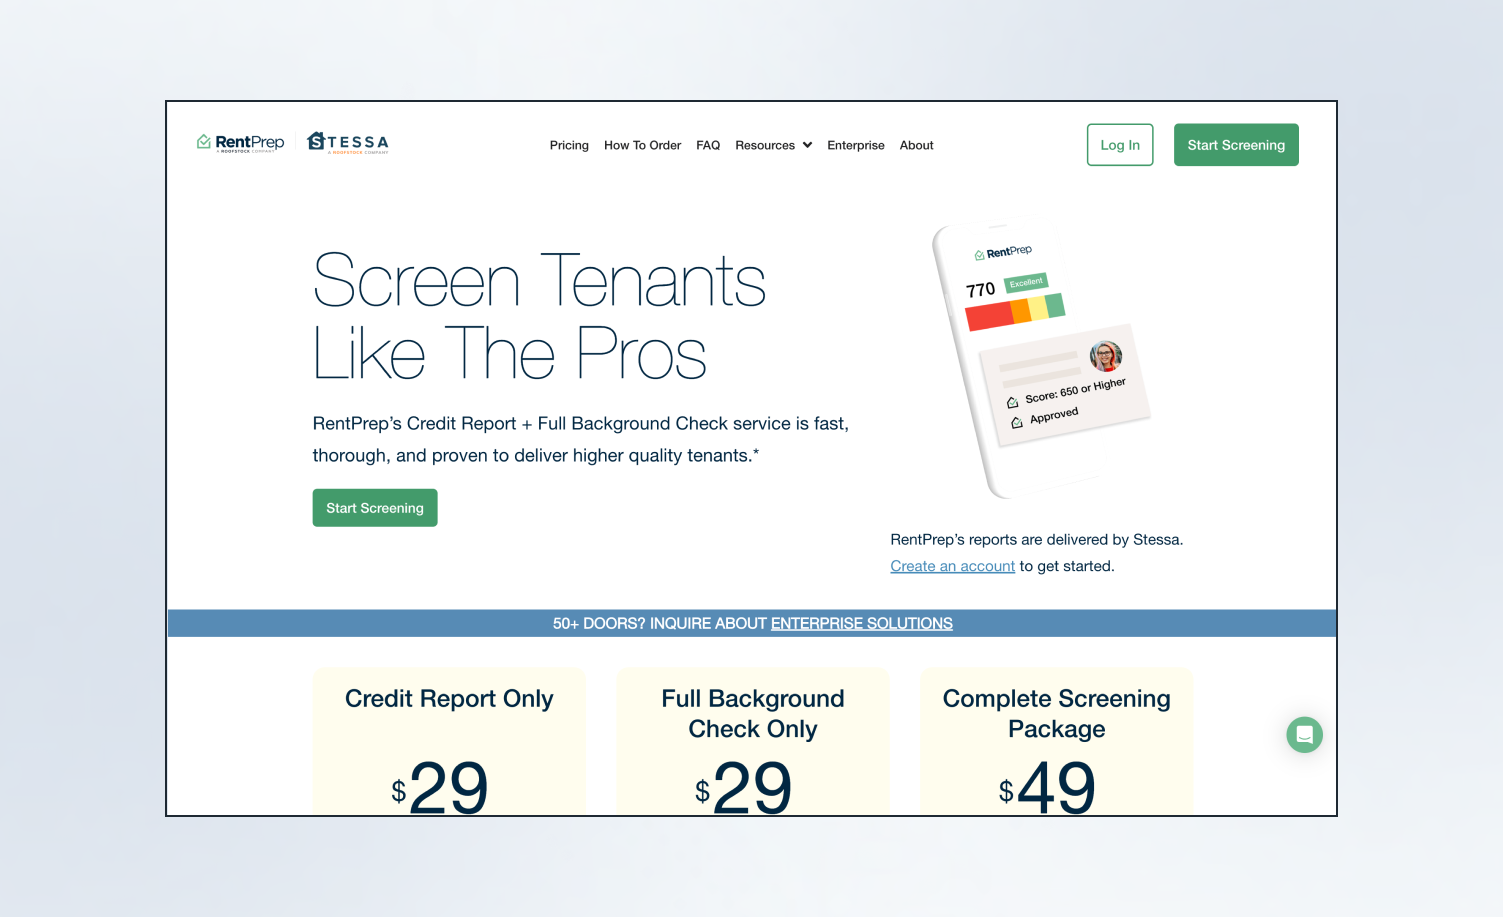Open the green chat widget icon
This screenshot has width=1503, height=917.
click(1304, 735)
